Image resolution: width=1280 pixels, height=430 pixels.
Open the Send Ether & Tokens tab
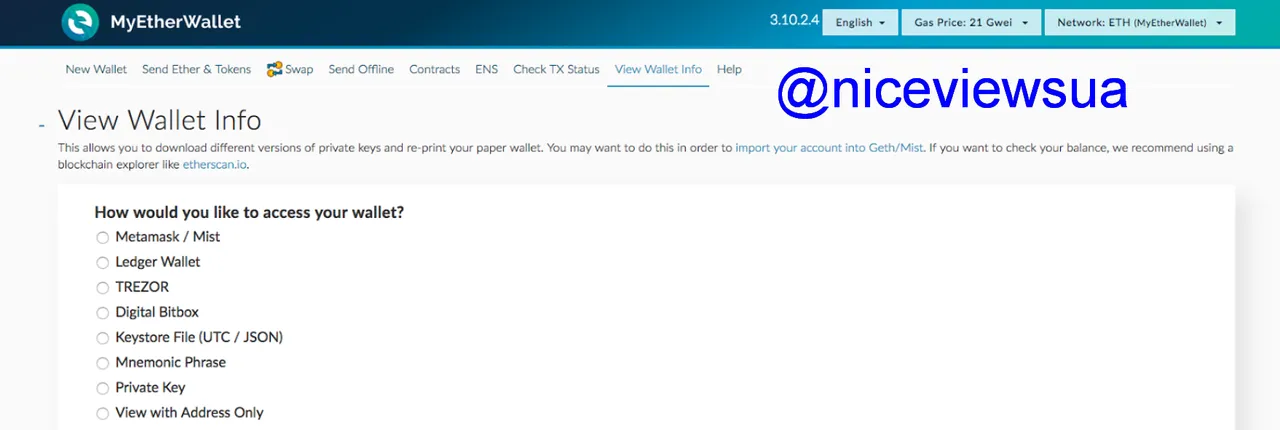click(x=196, y=69)
